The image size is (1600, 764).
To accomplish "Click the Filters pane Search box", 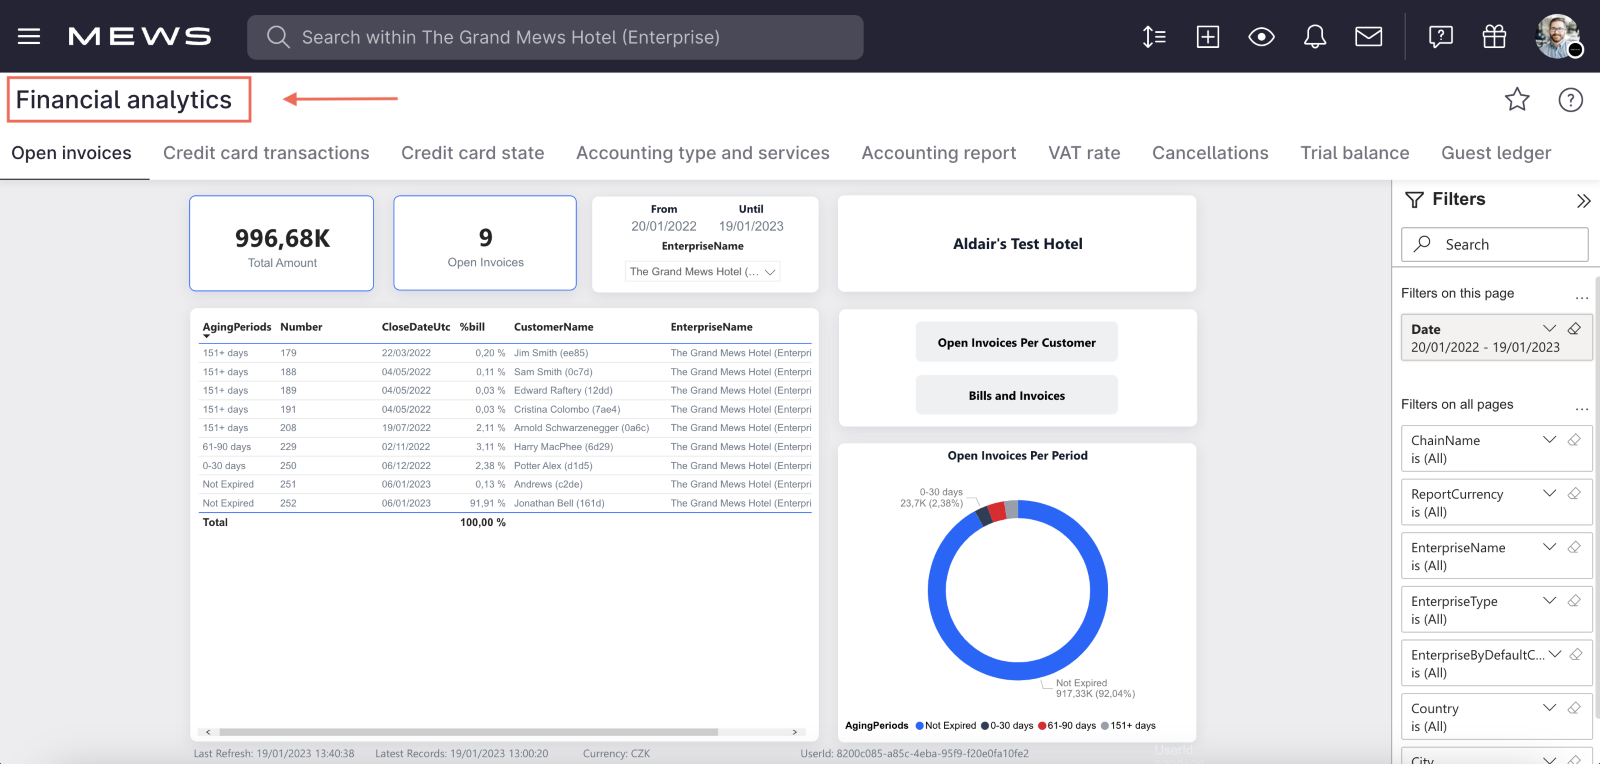I will pos(1495,244).
